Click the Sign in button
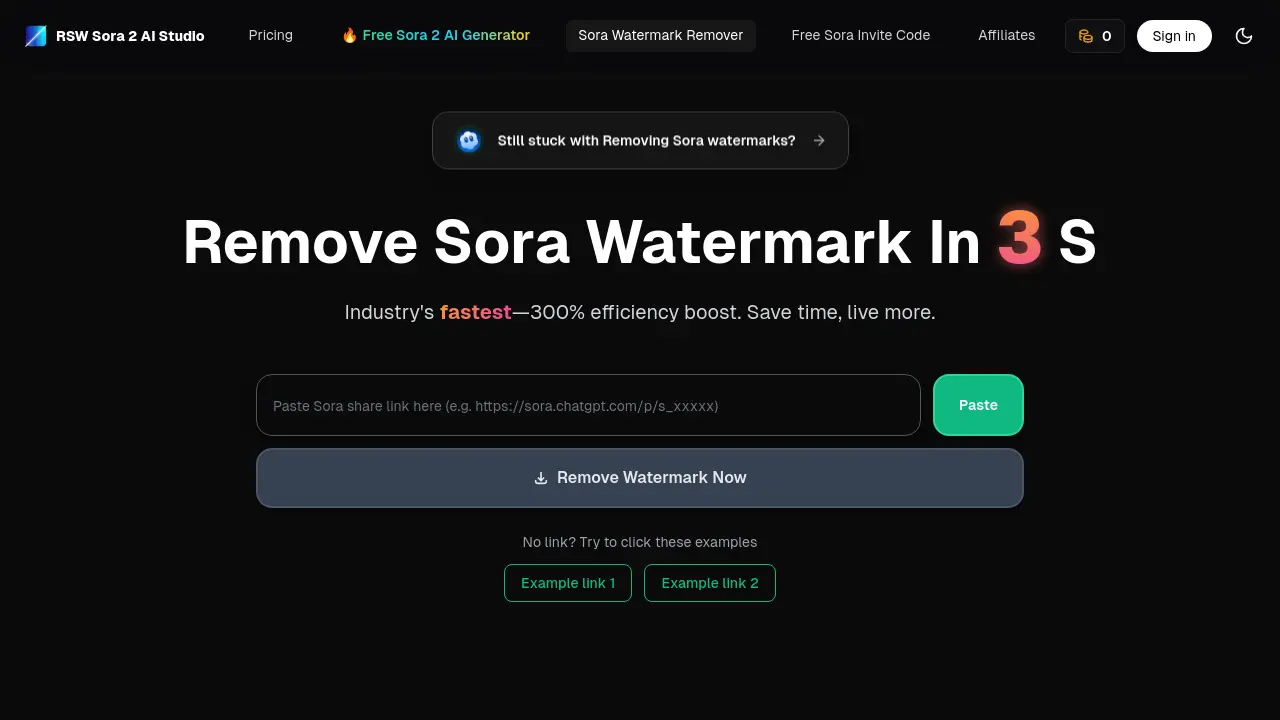This screenshot has width=1280, height=720. pyautogui.click(x=1174, y=36)
